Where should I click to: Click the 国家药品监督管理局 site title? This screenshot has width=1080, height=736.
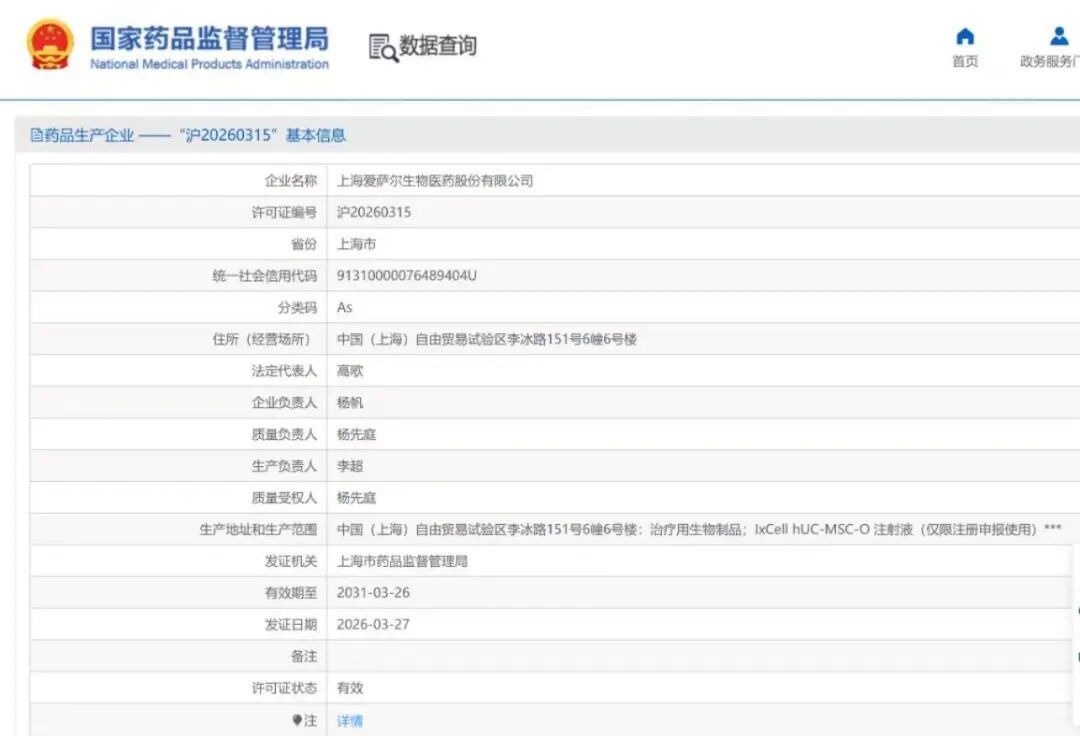click(209, 38)
